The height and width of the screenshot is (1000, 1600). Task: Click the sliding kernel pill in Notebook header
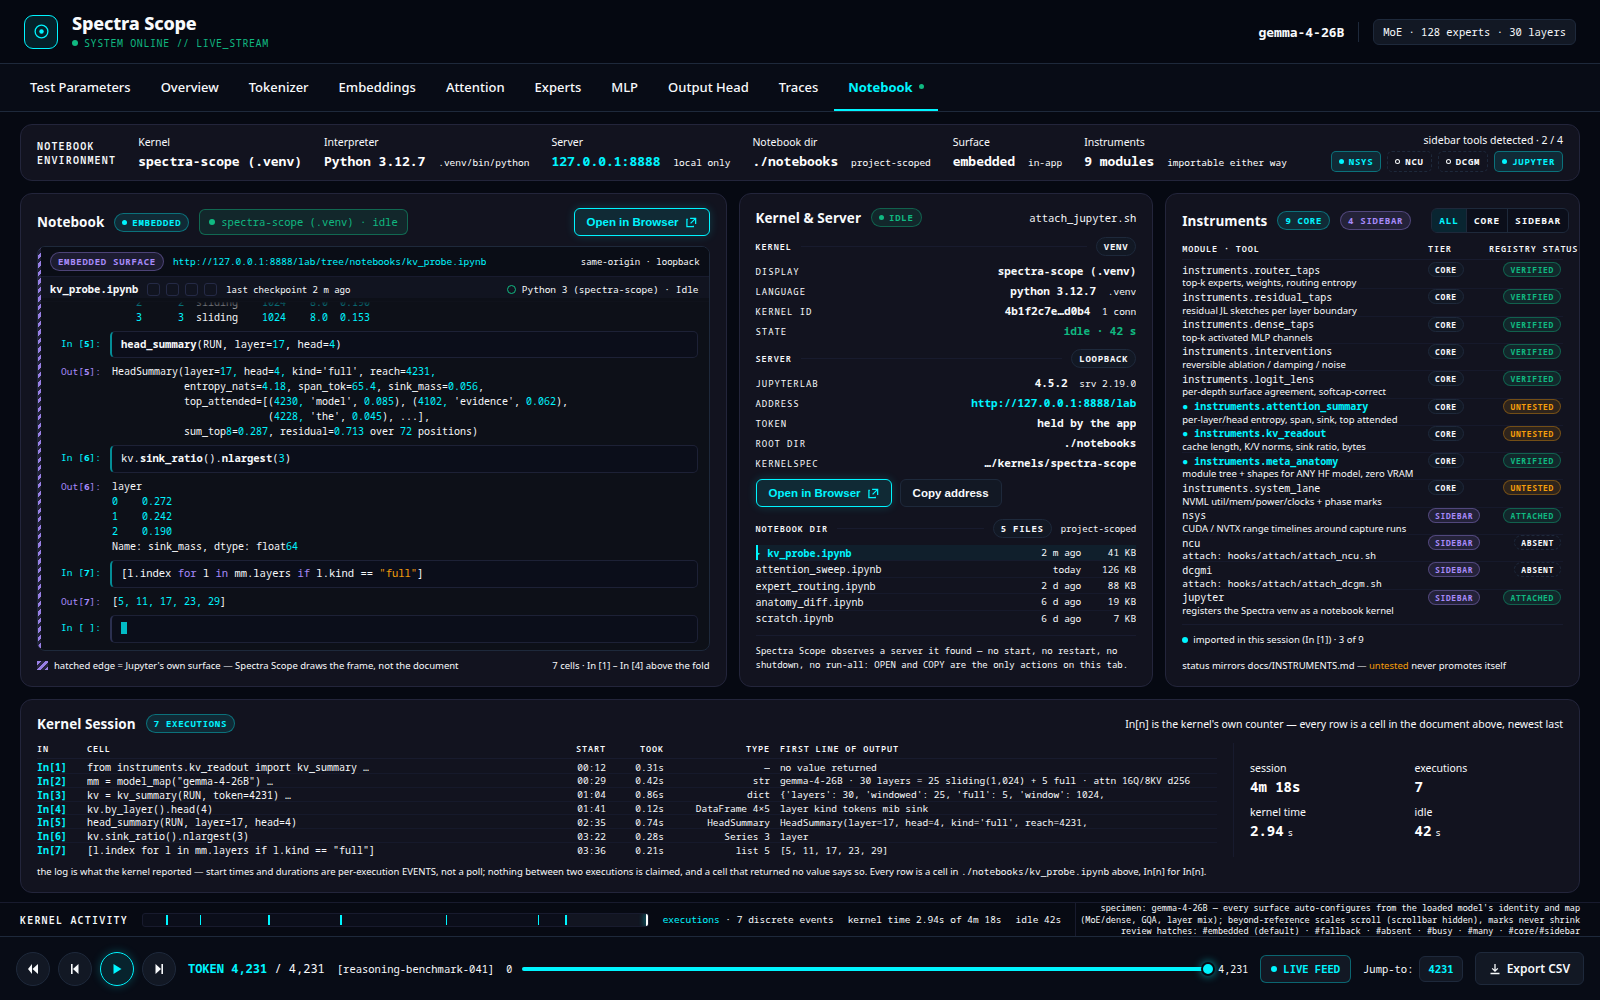point(303,222)
